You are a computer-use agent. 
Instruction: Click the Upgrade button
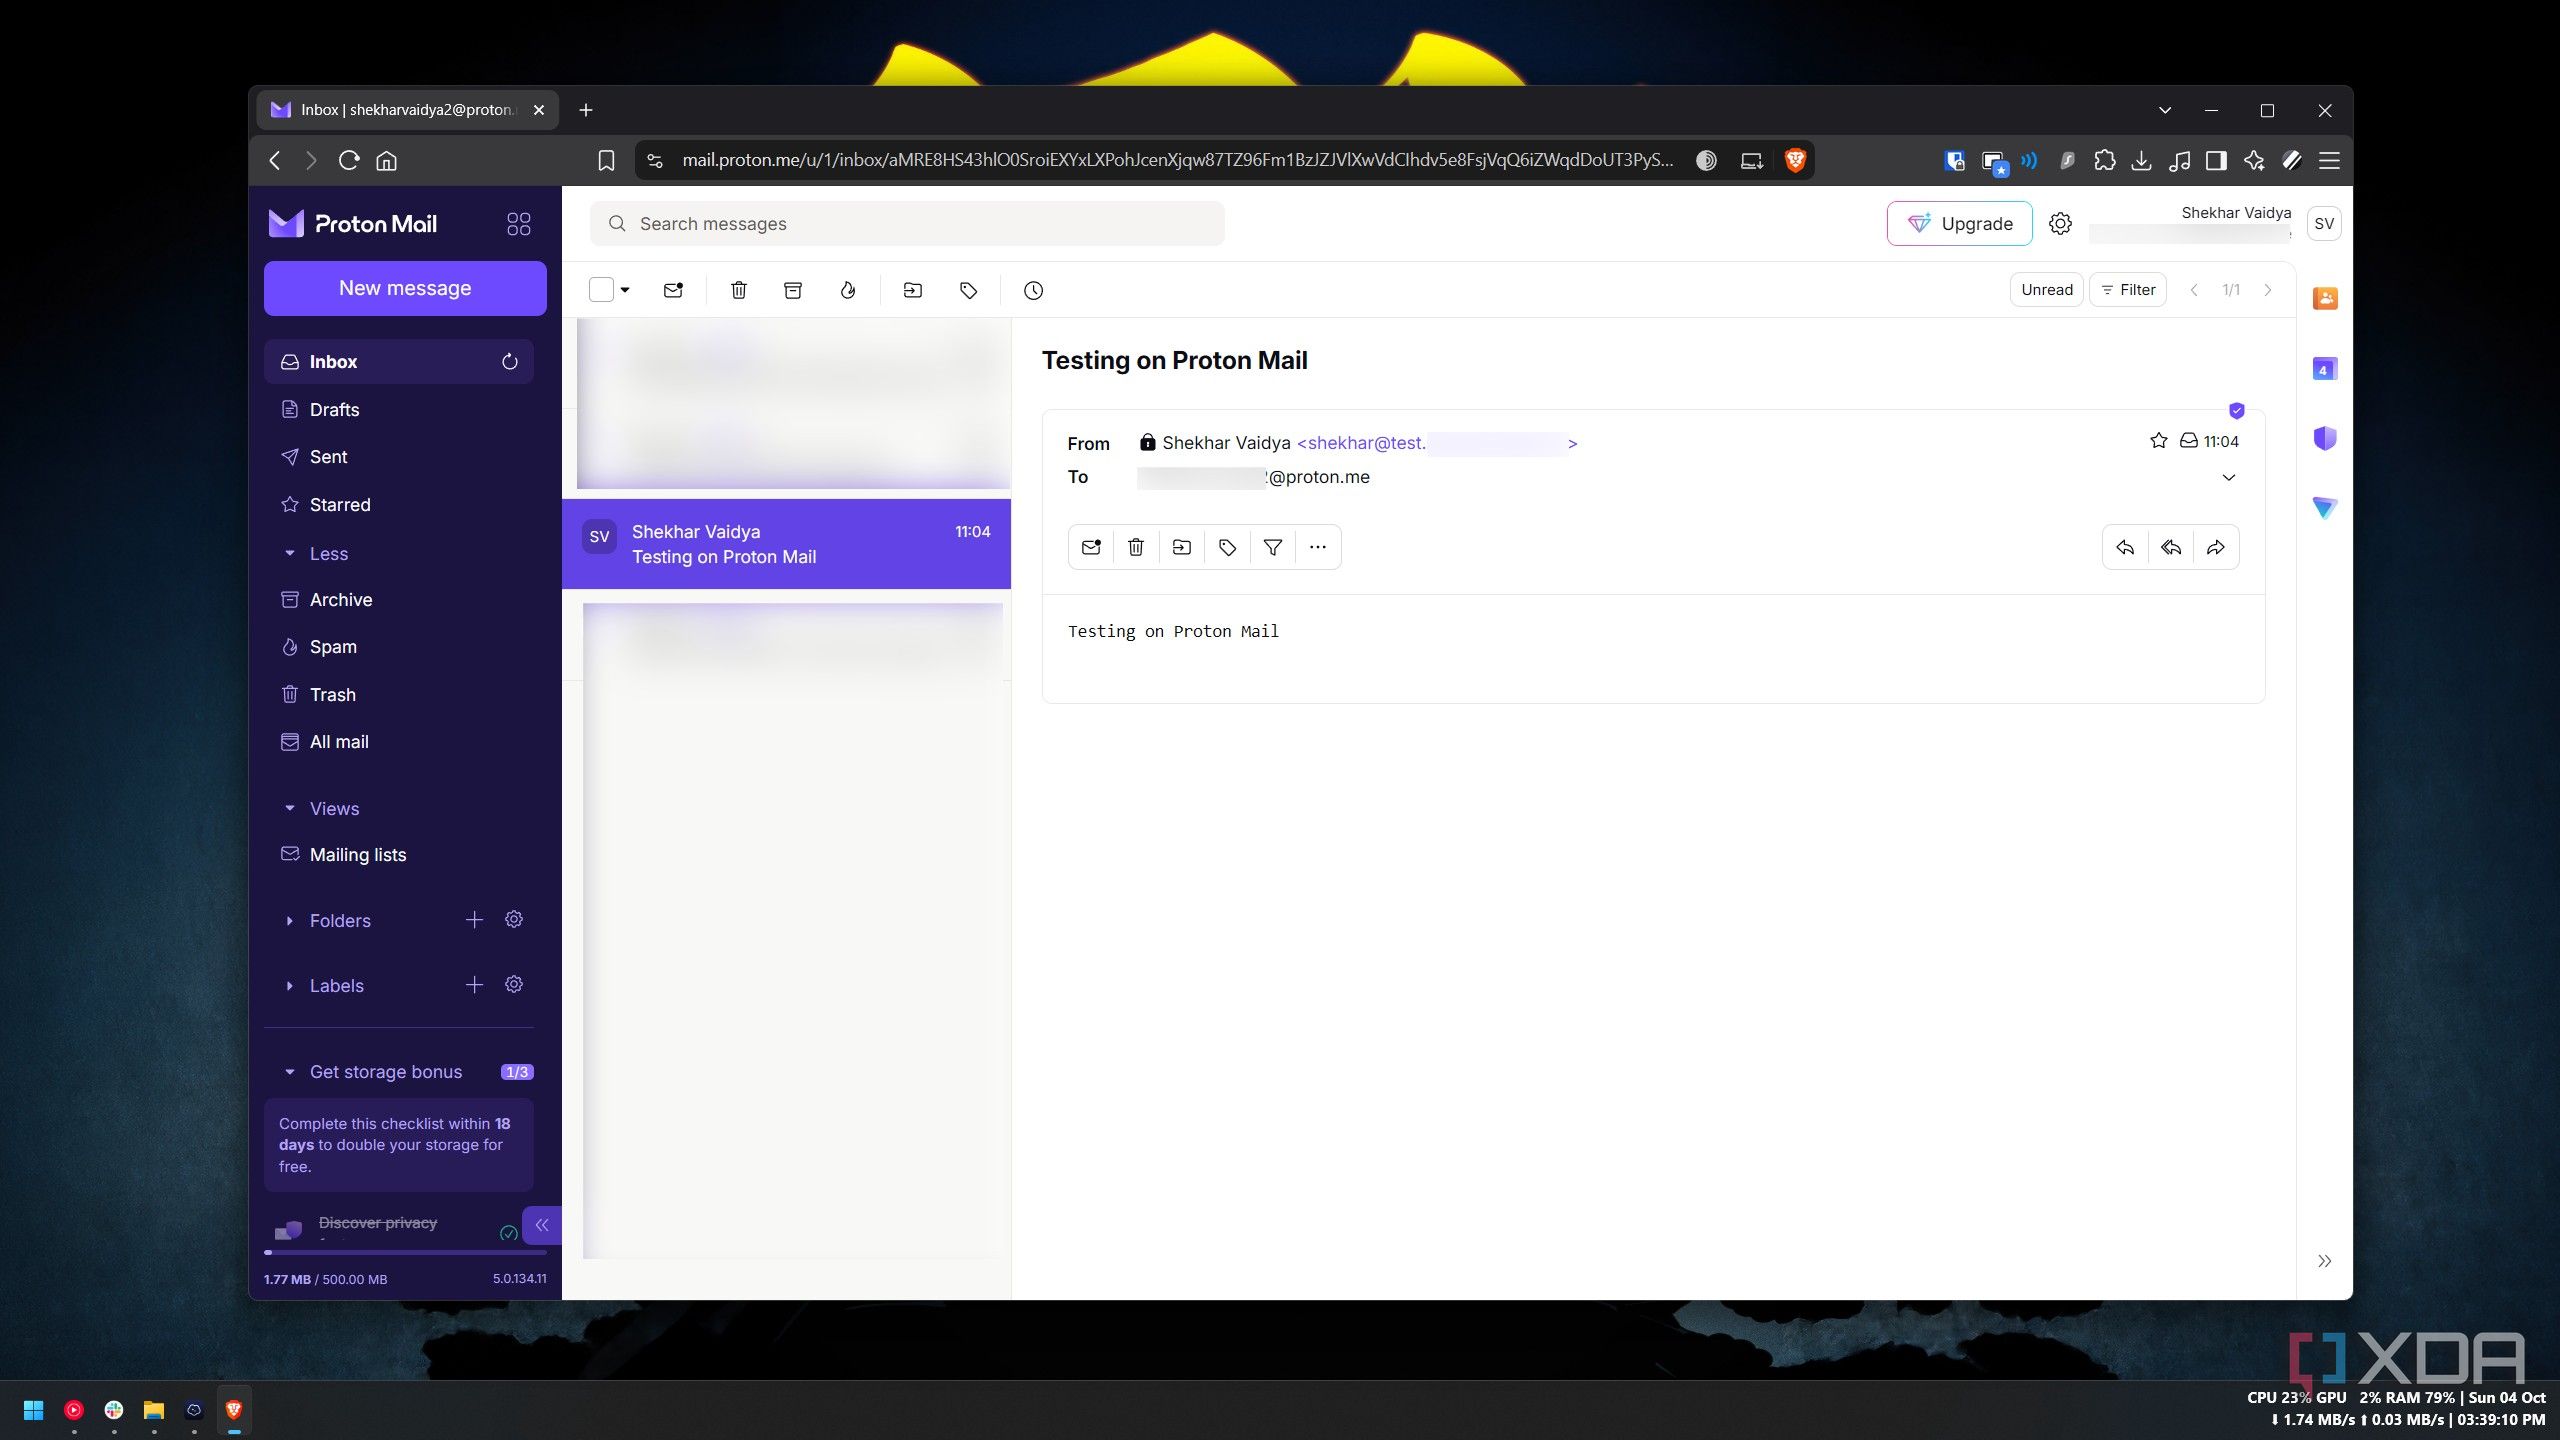1959,223
